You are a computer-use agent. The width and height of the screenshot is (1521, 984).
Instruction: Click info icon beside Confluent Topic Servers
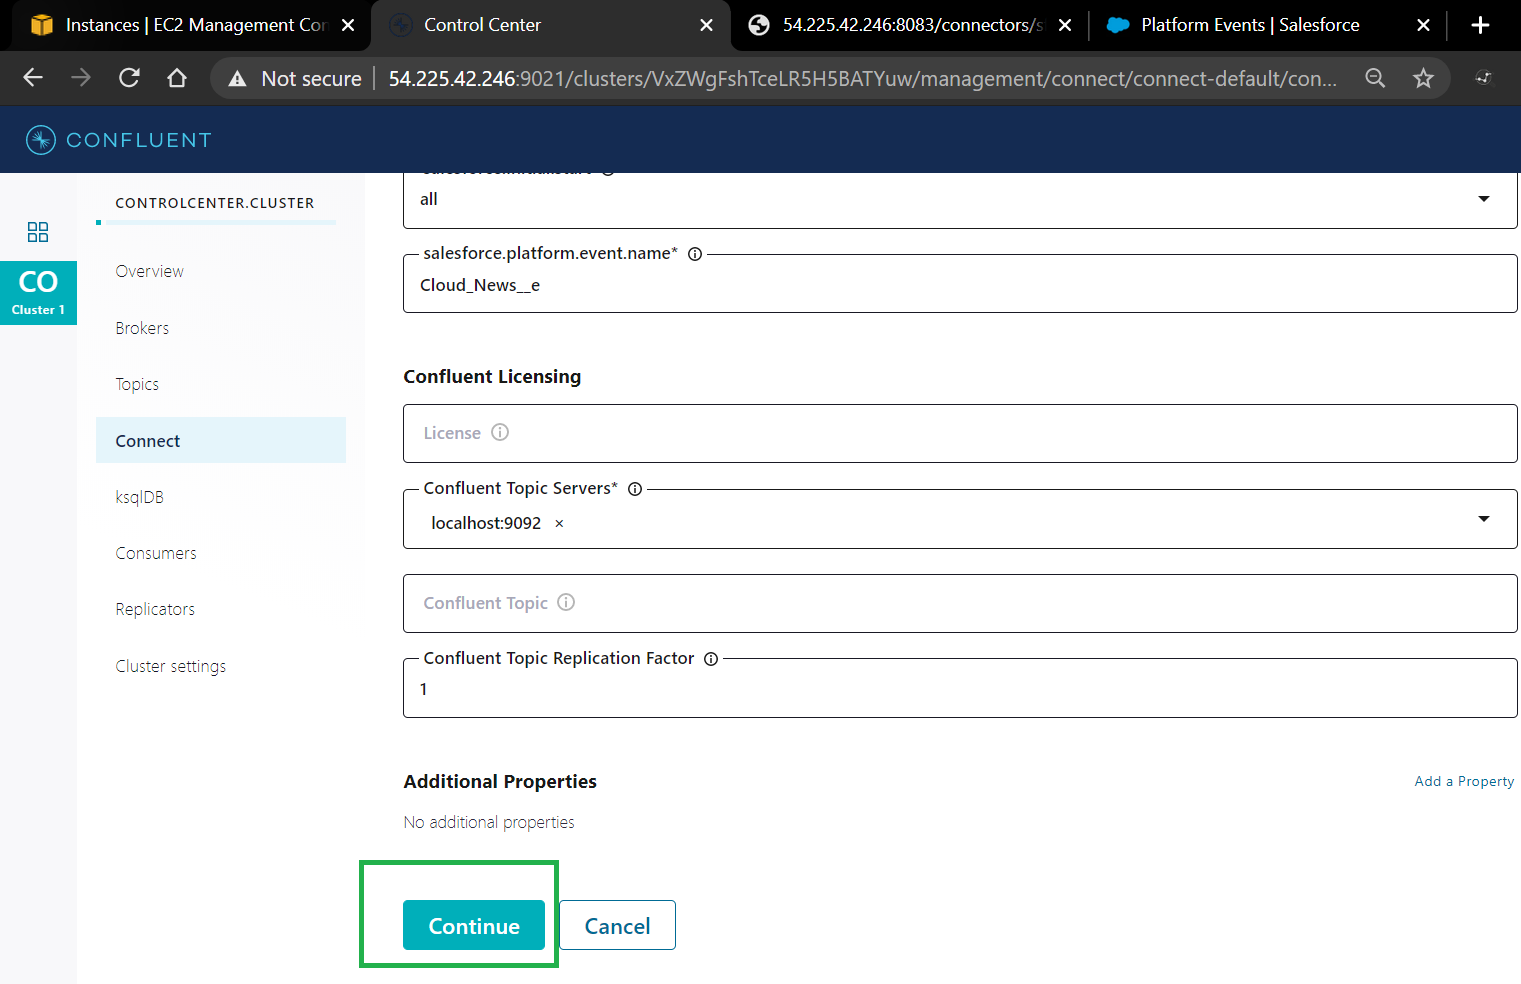pyautogui.click(x=635, y=489)
